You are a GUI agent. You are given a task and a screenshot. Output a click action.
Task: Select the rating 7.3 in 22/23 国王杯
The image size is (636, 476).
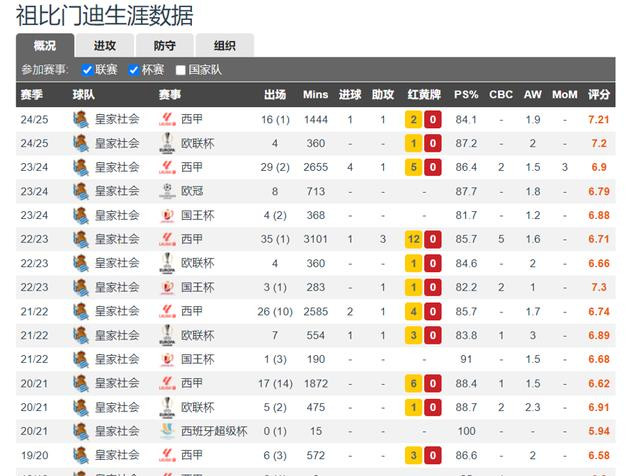click(x=599, y=287)
